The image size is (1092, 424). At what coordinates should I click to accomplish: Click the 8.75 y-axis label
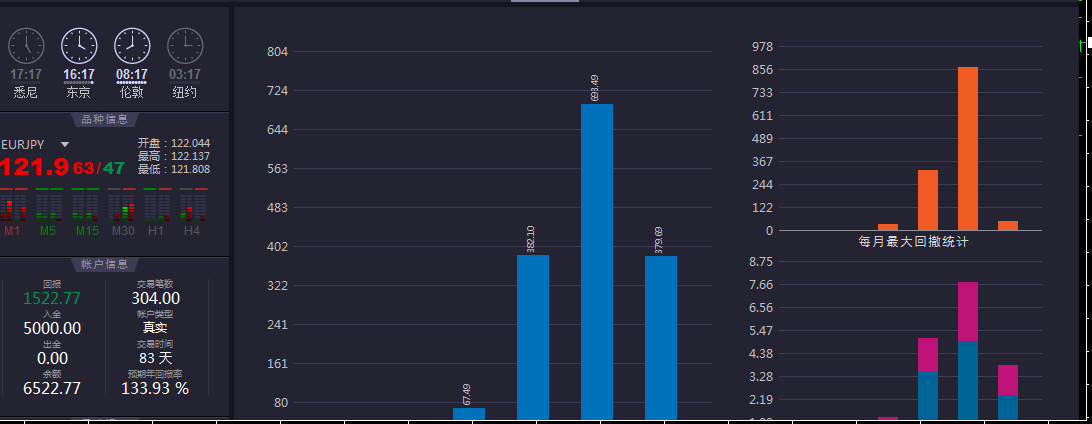(763, 262)
